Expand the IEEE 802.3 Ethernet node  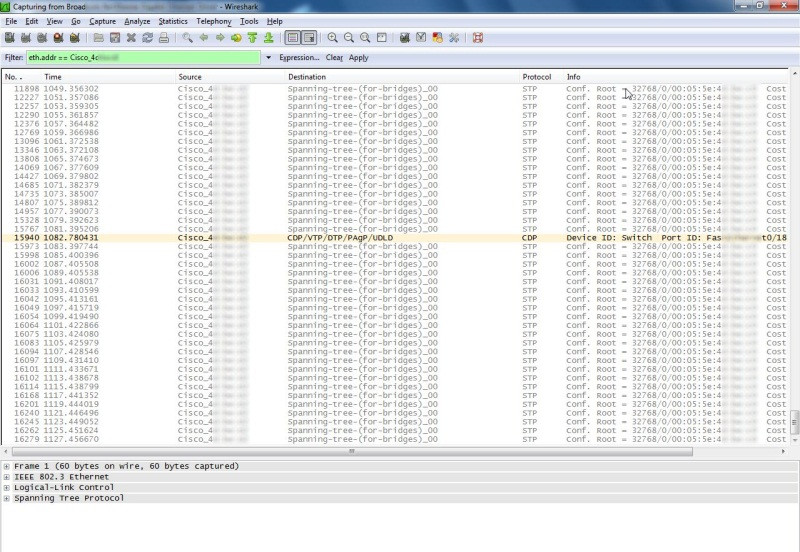(x=6, y=477)
